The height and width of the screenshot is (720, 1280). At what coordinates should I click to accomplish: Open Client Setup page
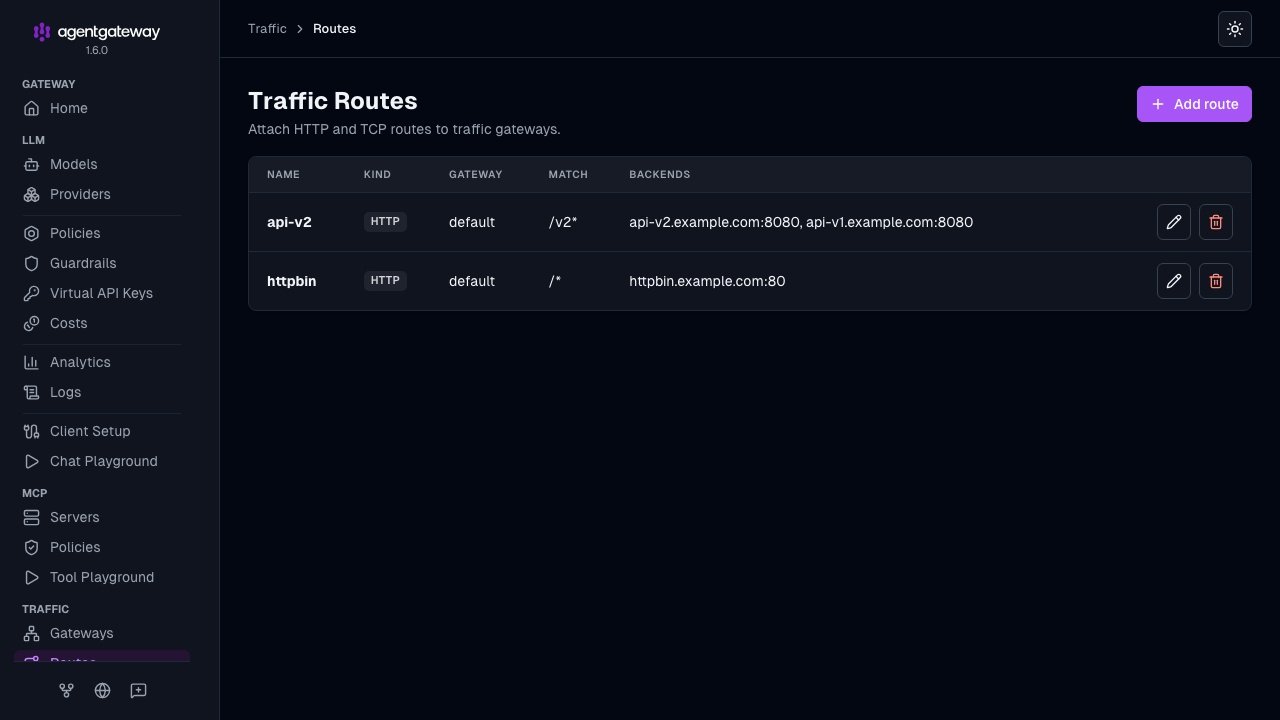tap(102, 431)
